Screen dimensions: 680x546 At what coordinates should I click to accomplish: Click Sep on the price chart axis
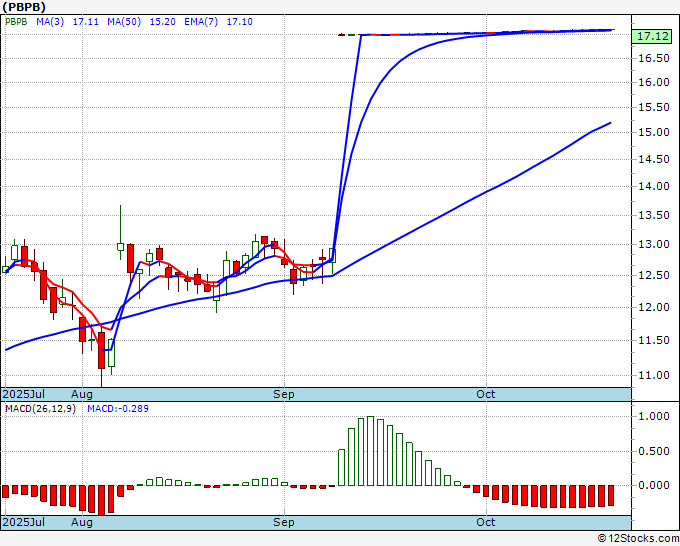click(x=284, y=395)
